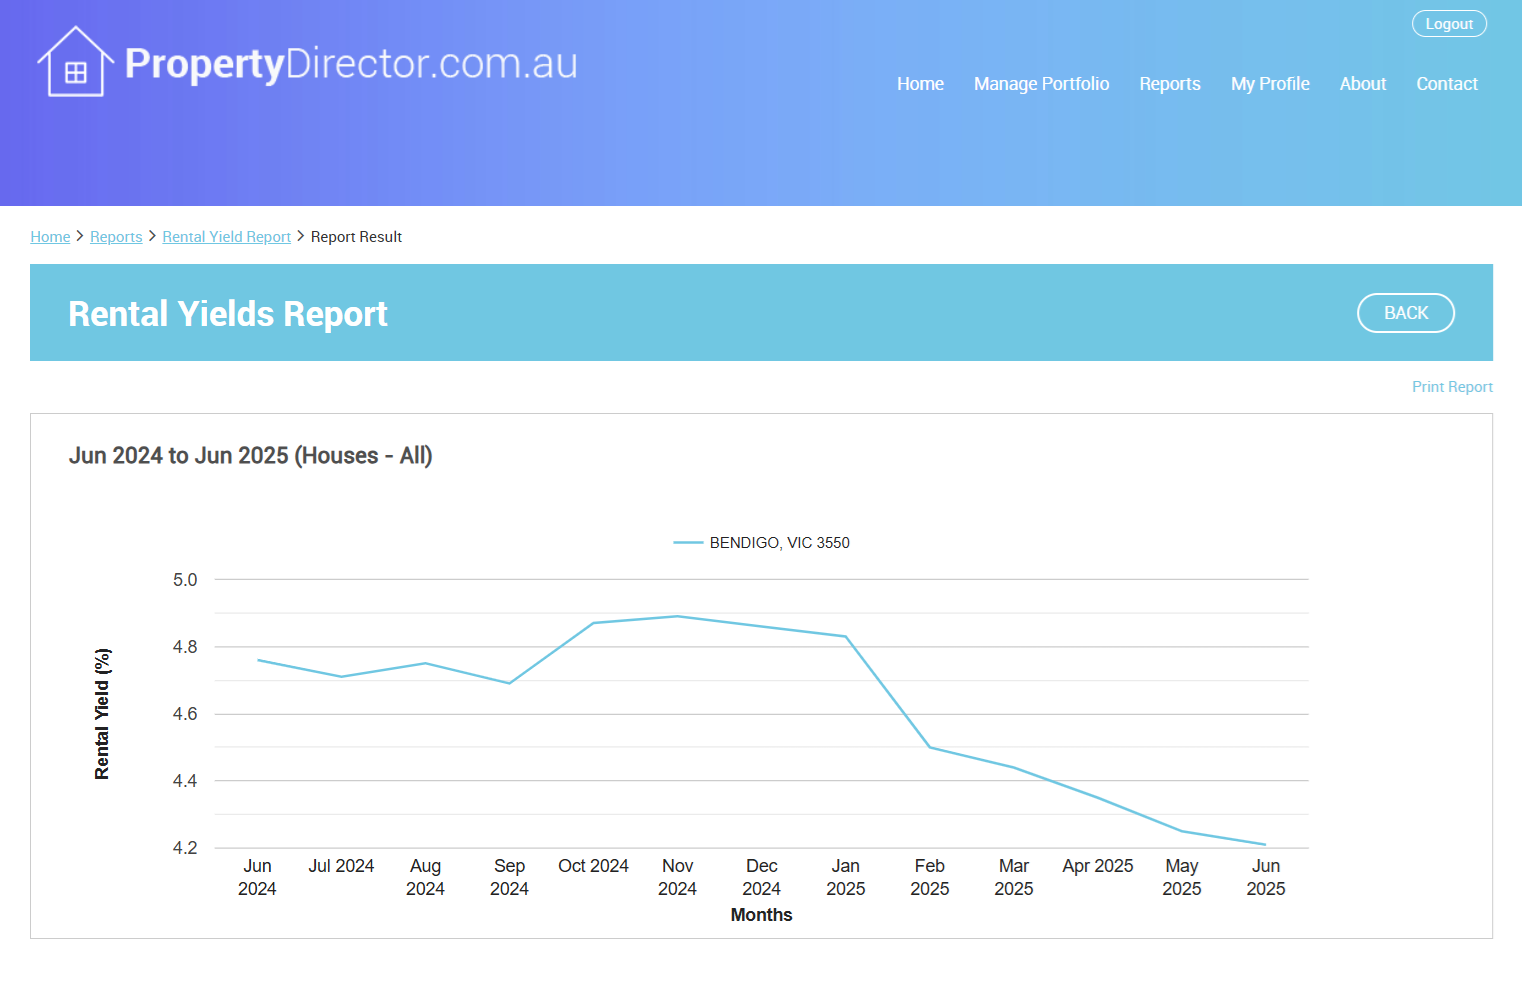Return to Rental Yield Report breadcrumb
This screenshot has width=1526, height=996.
[226, 237]
